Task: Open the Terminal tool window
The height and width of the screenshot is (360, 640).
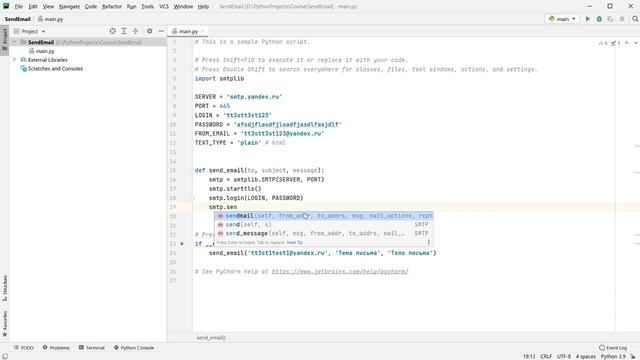Action: tap(91, 348)
